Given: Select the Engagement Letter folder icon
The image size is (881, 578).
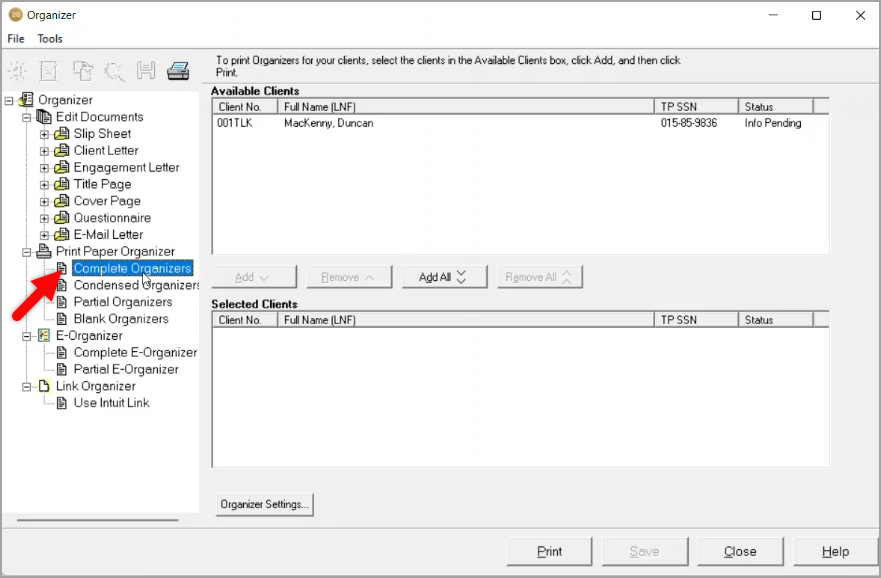Looking at the screenshot, I should [62, 167].
